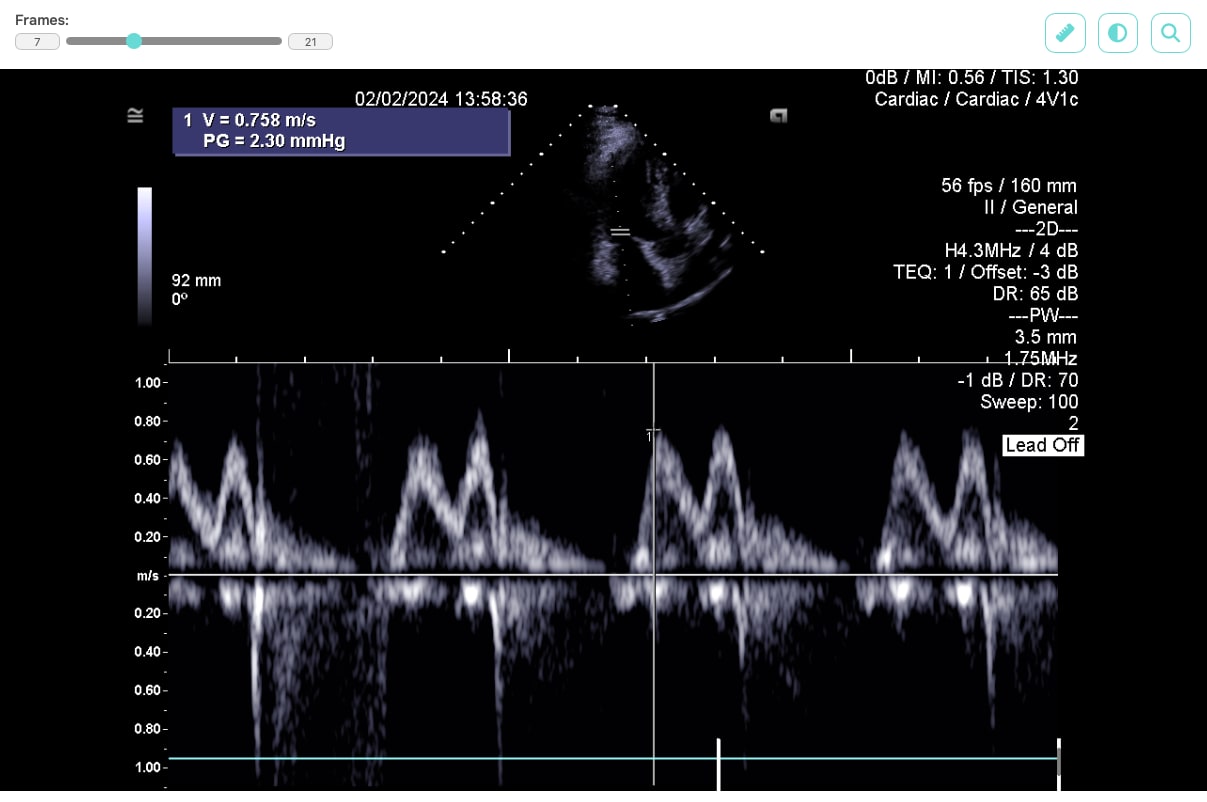Toggle the contrast display button
This screenshot has width=1207, height=802.
click(x=1117, y=32)
